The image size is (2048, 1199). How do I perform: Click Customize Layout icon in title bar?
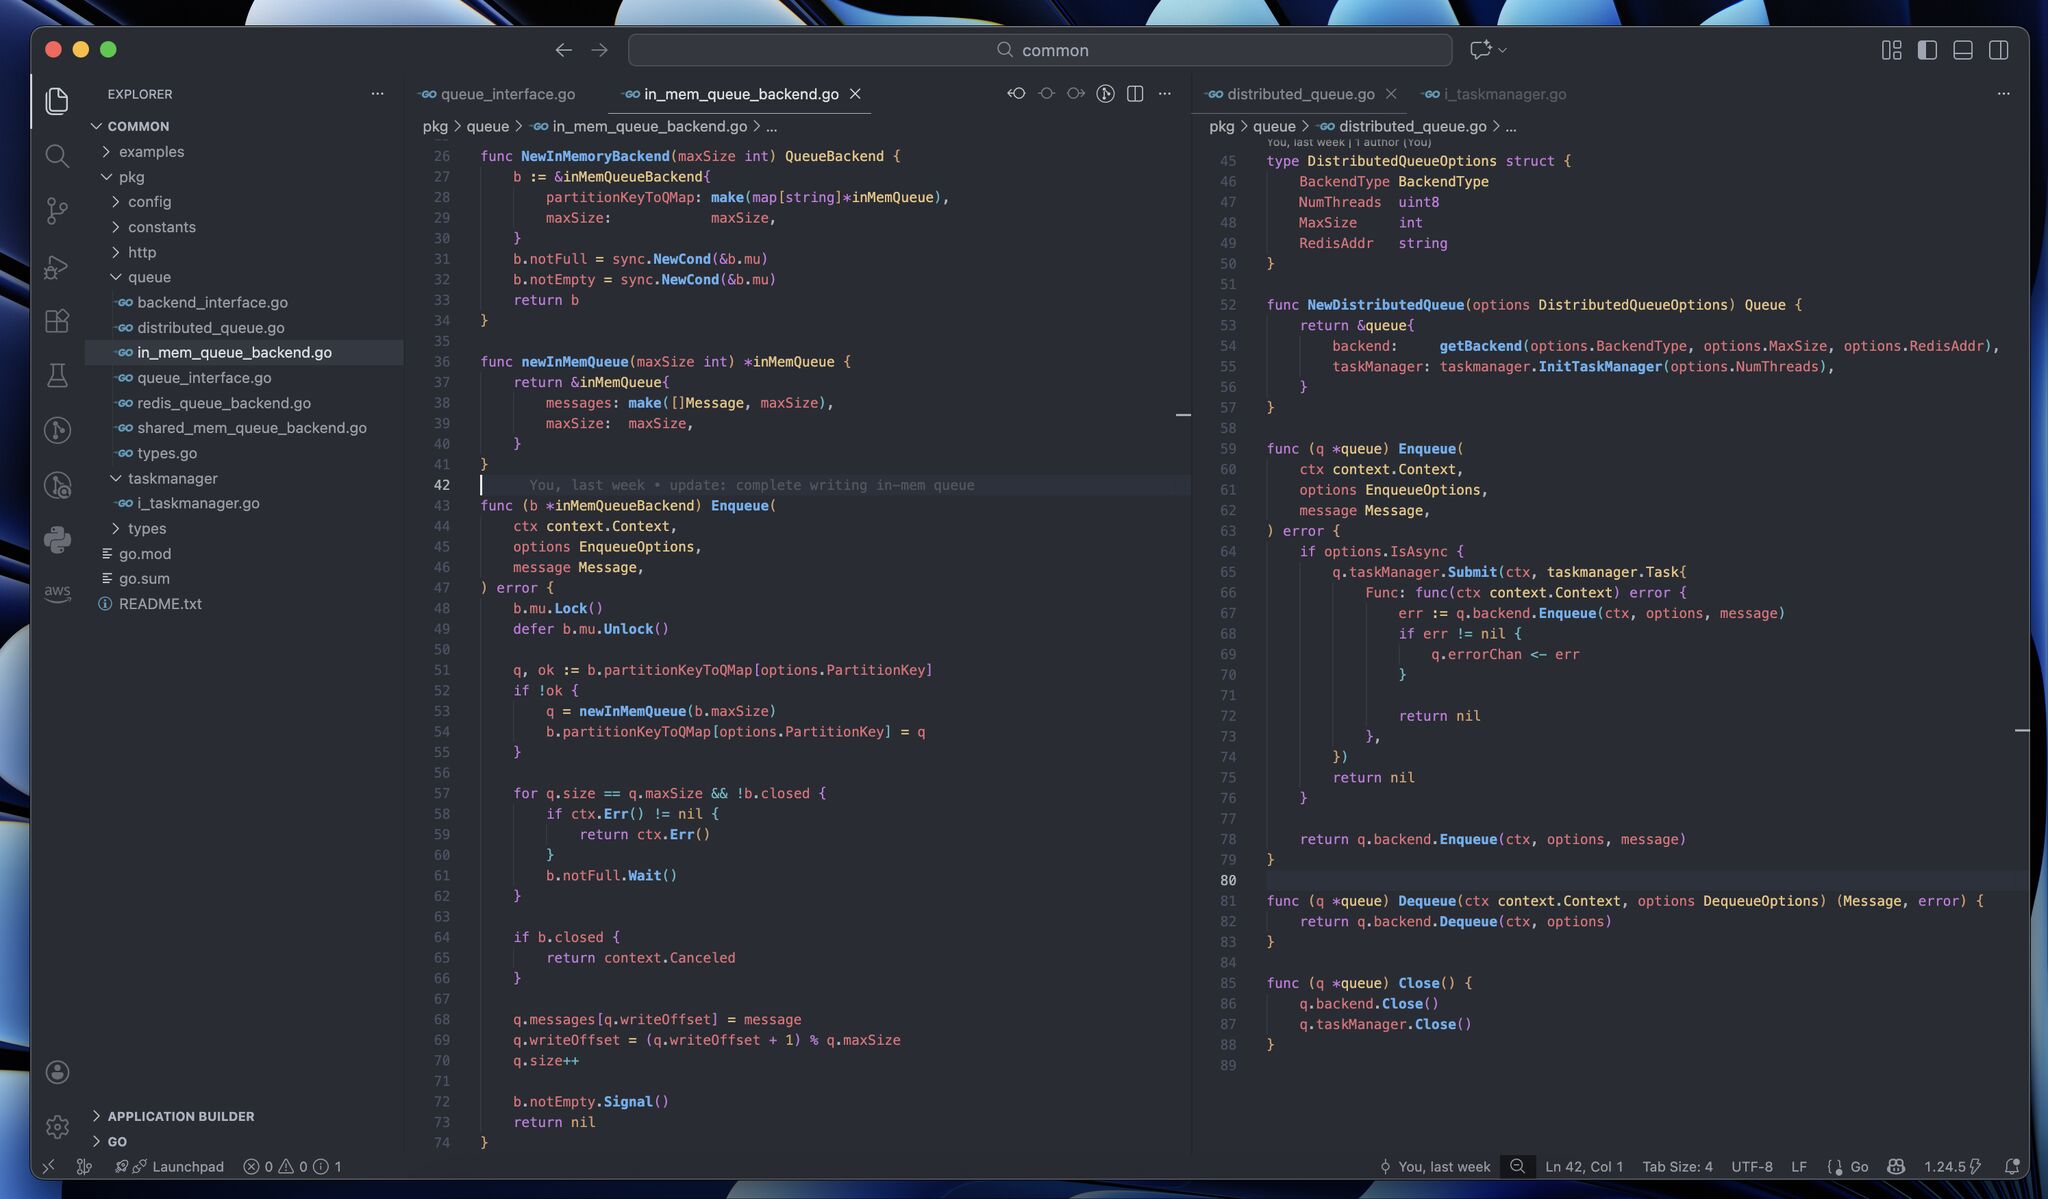click(1891, 50)
